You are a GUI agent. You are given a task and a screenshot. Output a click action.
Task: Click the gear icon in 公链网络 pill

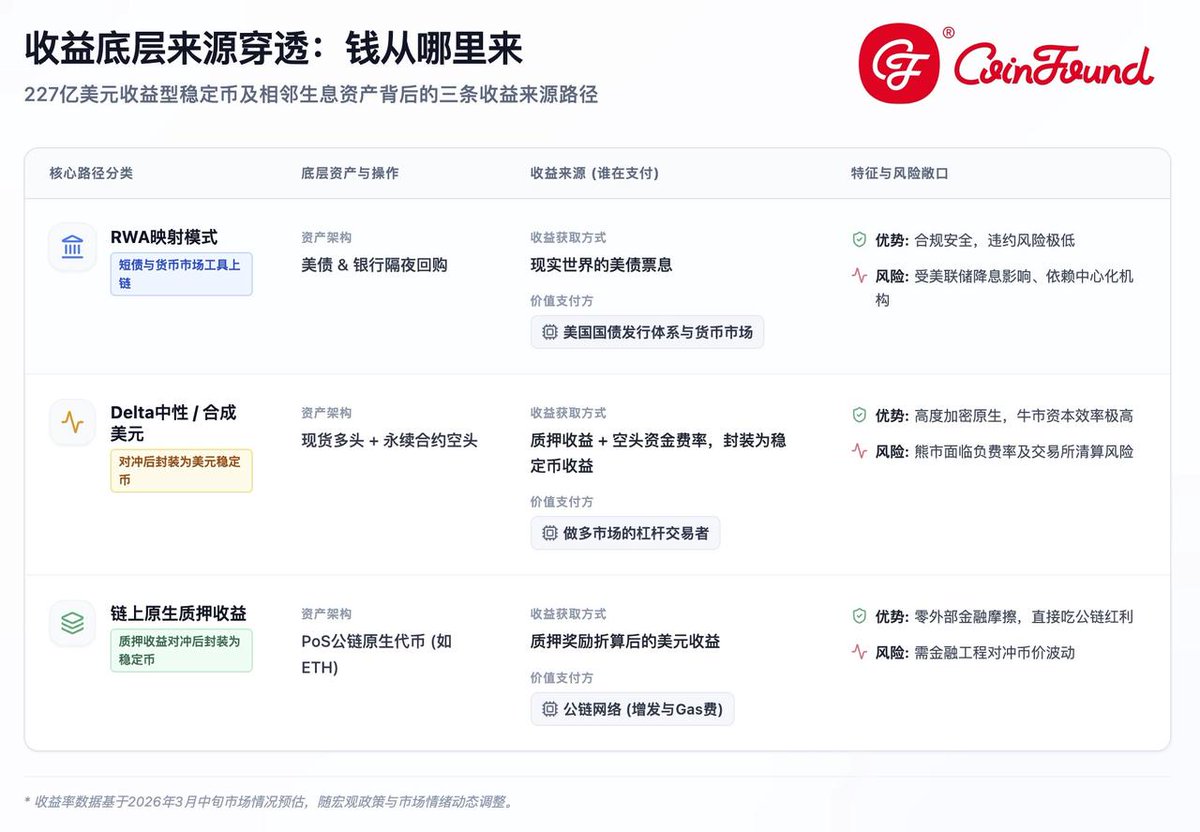(549, 708)
